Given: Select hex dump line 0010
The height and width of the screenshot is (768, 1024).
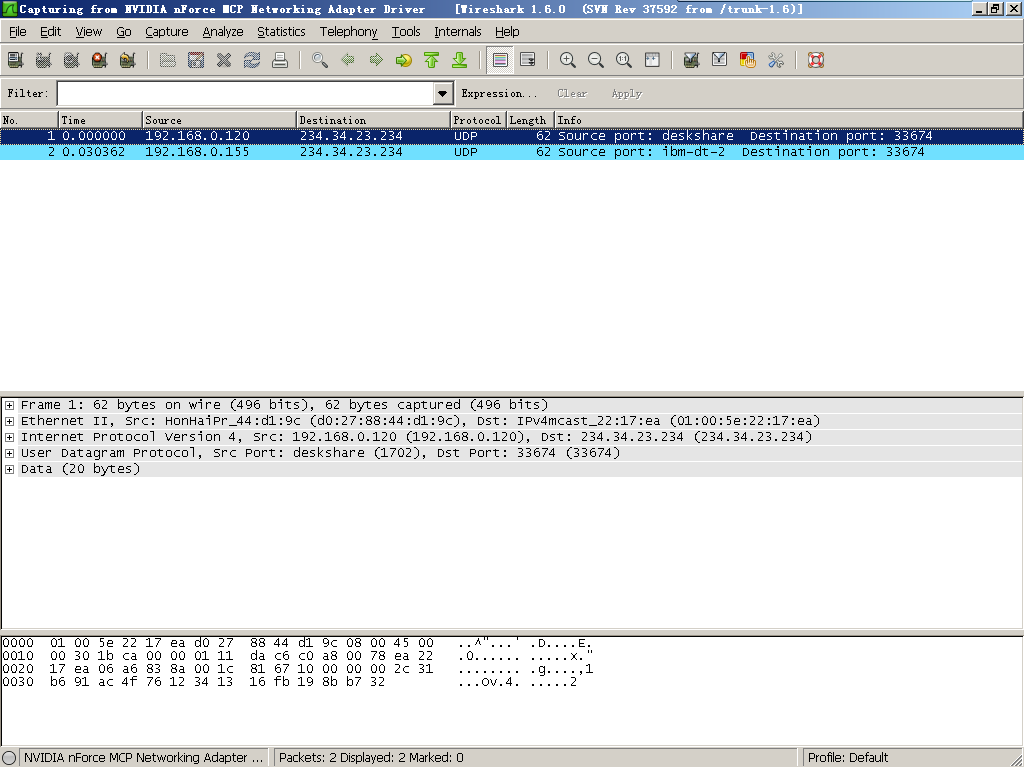Looking at the screenshot, I should [x=298, y=656].
